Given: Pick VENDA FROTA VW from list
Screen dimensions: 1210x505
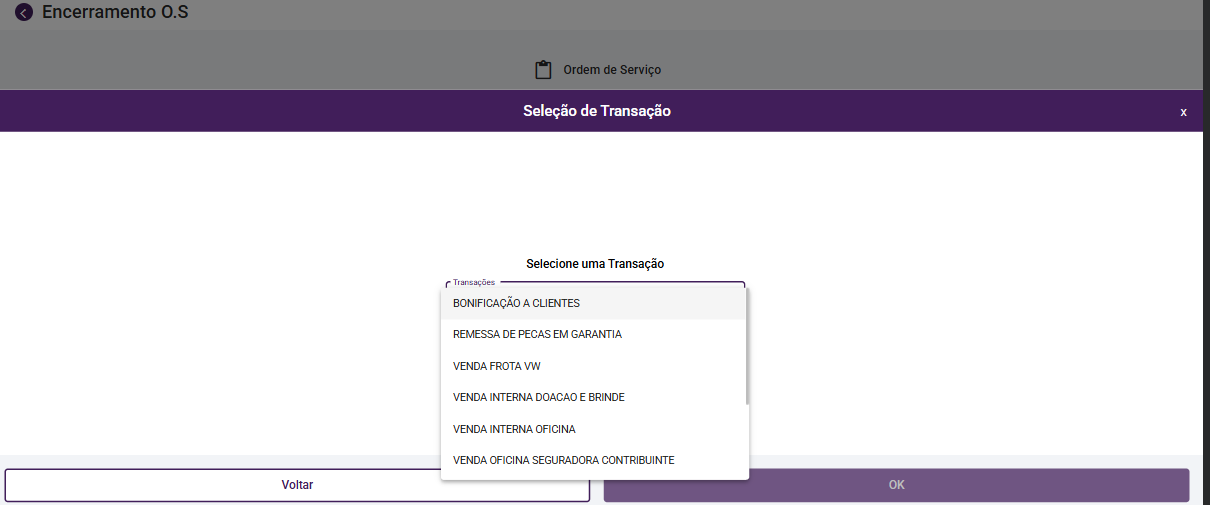Looking at the screenshot, I should point(497,366).
